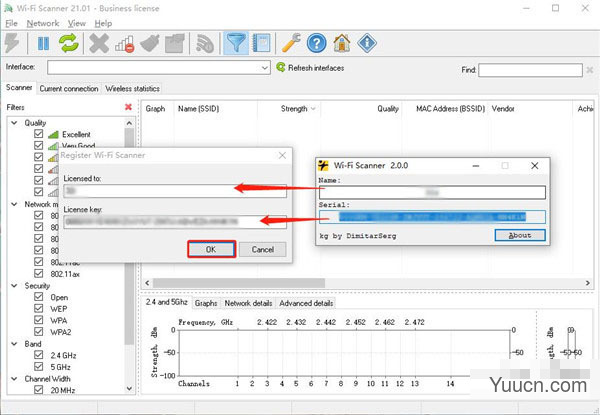Toggle the 20 MHz channel width checkbox
600x415 pixels.
click(x=38, y=390)
